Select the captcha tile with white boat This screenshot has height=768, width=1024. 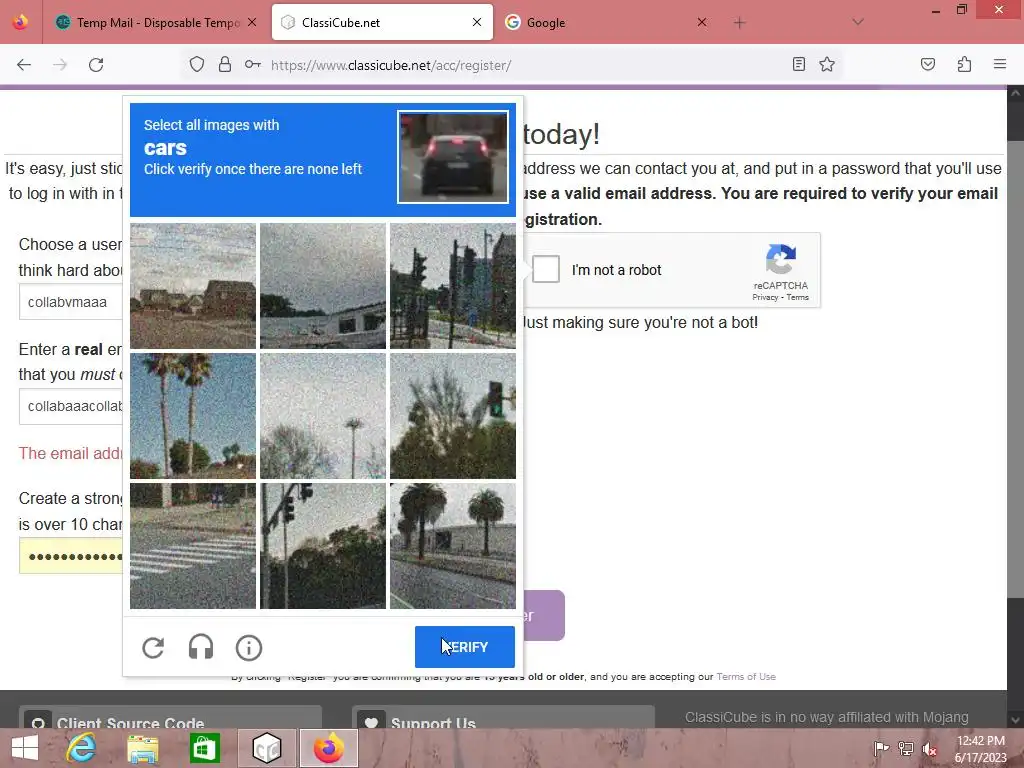click(323, 286)
